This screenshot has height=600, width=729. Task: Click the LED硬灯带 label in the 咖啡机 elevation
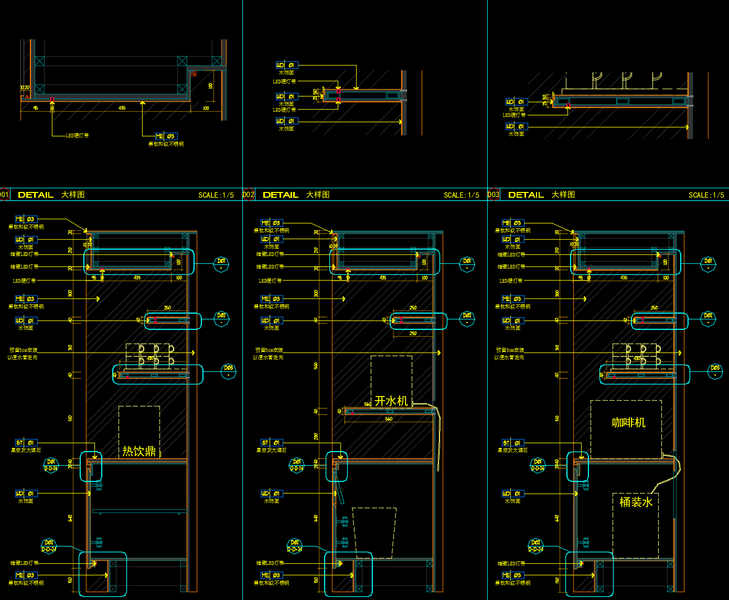[x=511, y=281]
